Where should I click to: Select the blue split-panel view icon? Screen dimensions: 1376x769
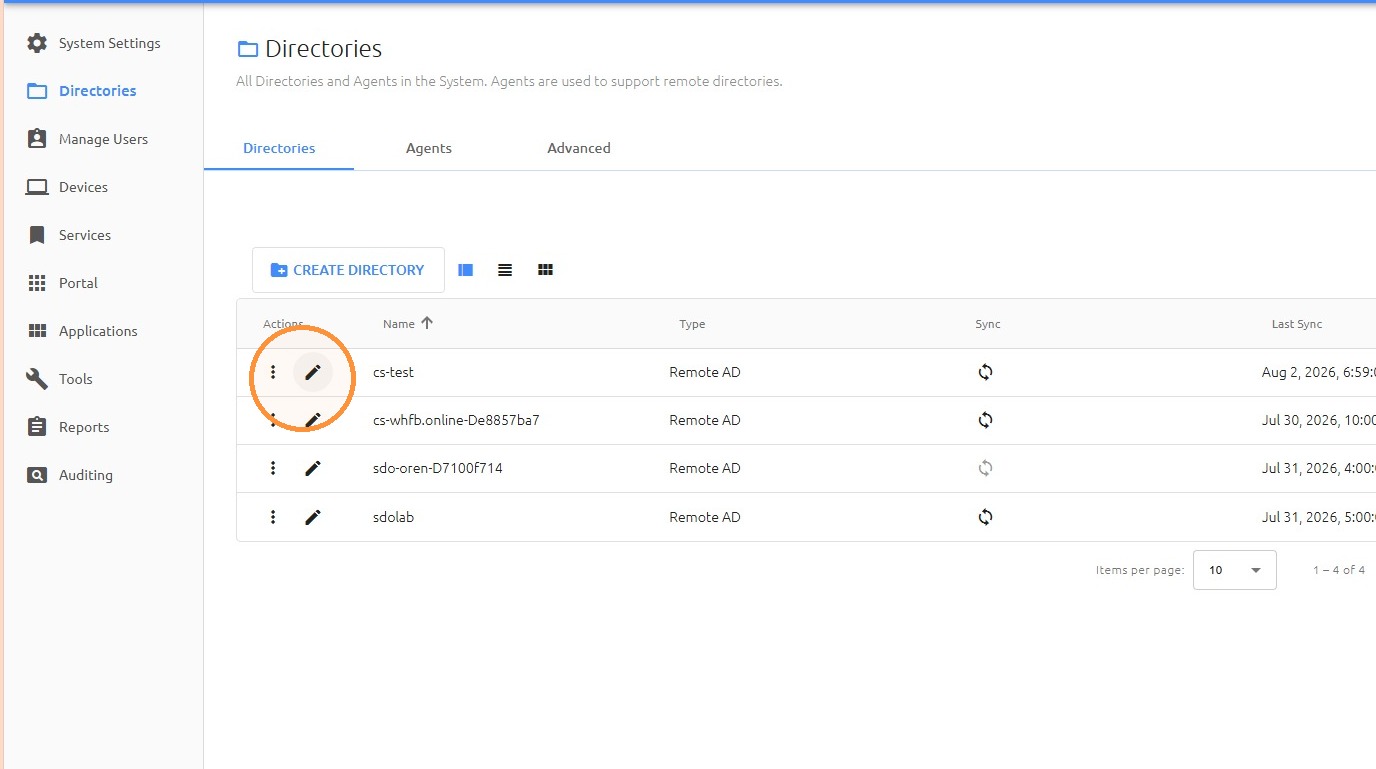[465, 270]
